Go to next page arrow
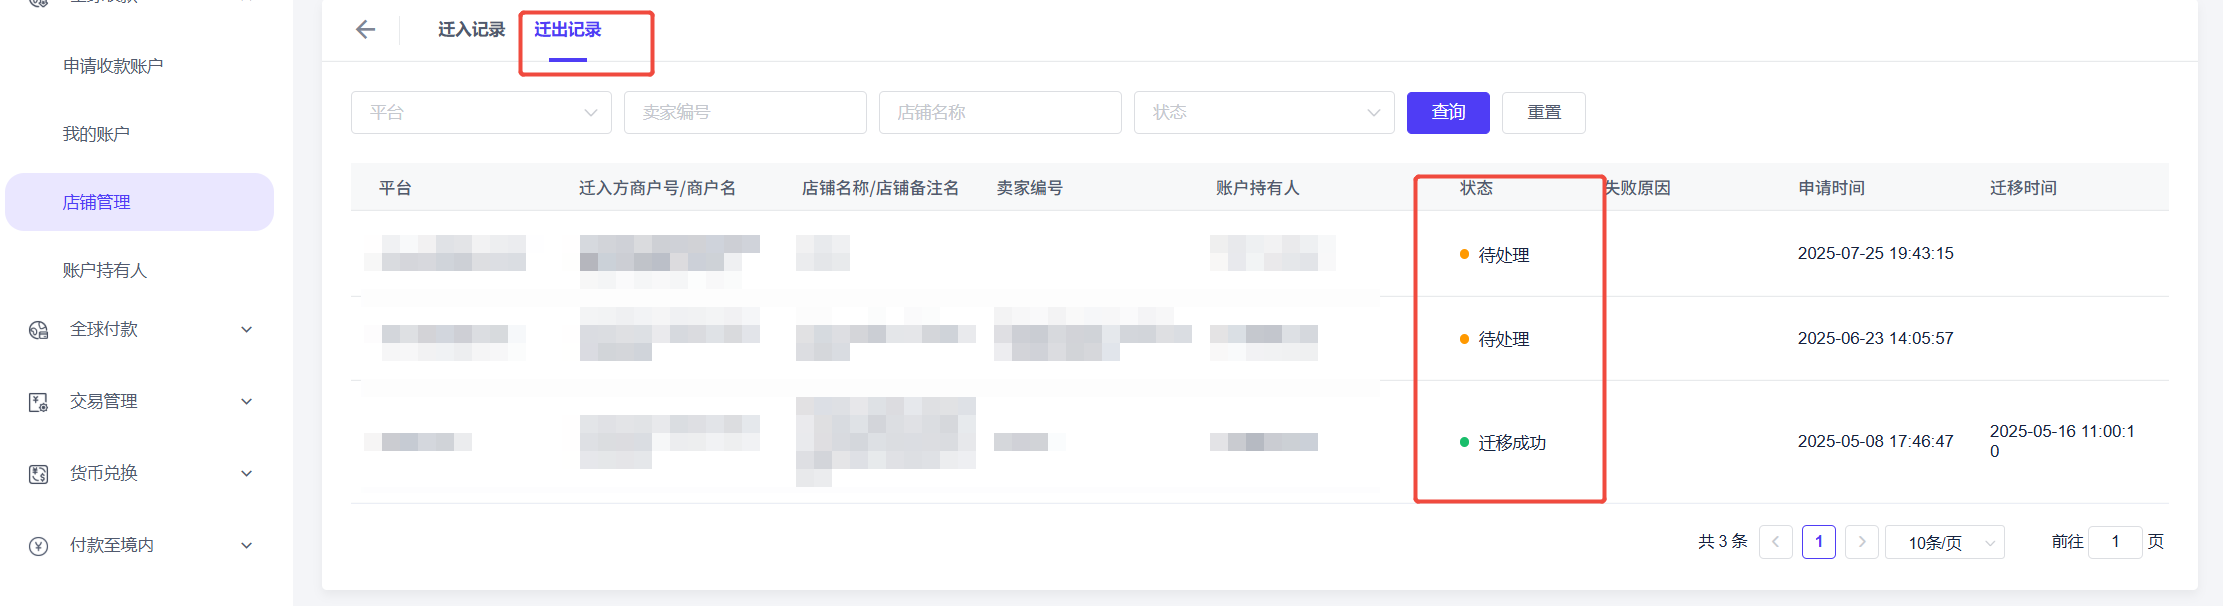 [1861, 542]
